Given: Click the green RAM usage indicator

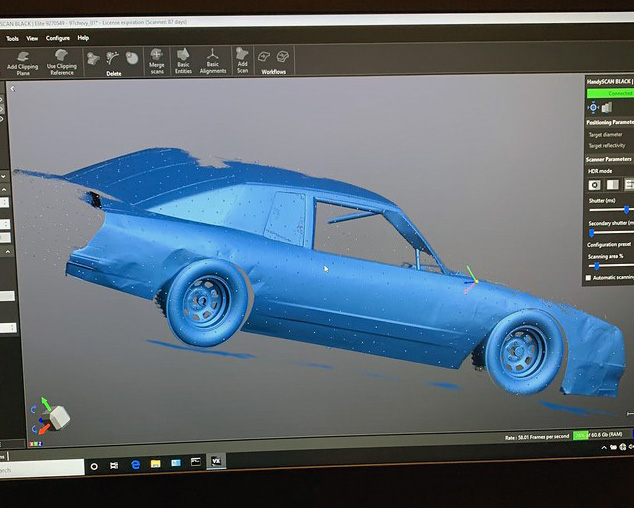Looking at the screenshot, I should coord(581,436).
